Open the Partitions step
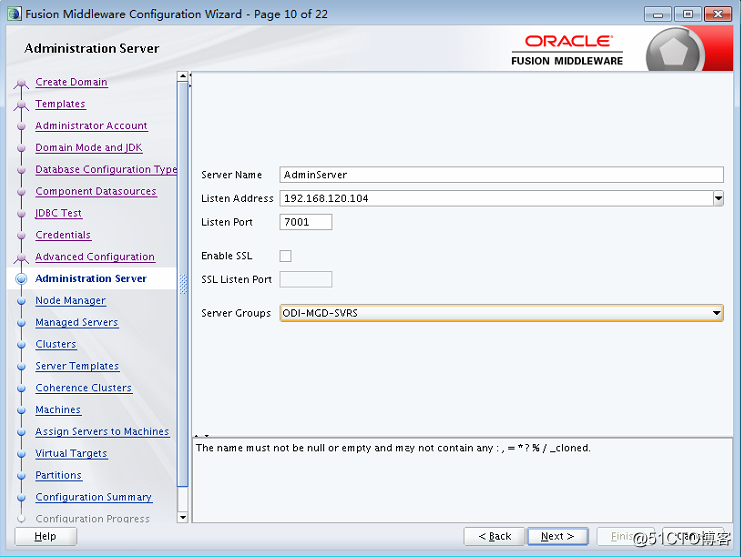 58,475
